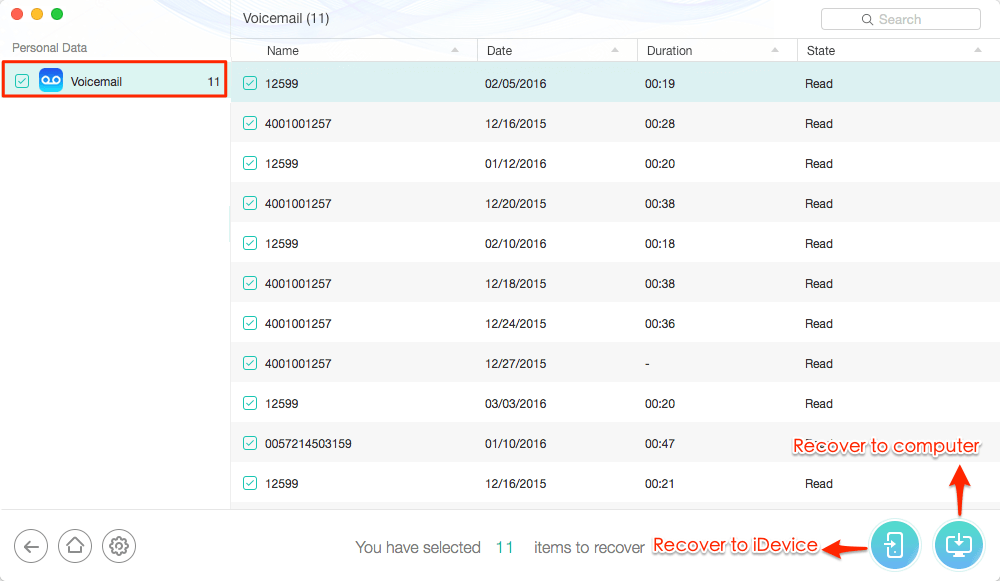Click the blue Voicemail category icon
Viewport: 1000px width, 581px height.
(51, 80)
